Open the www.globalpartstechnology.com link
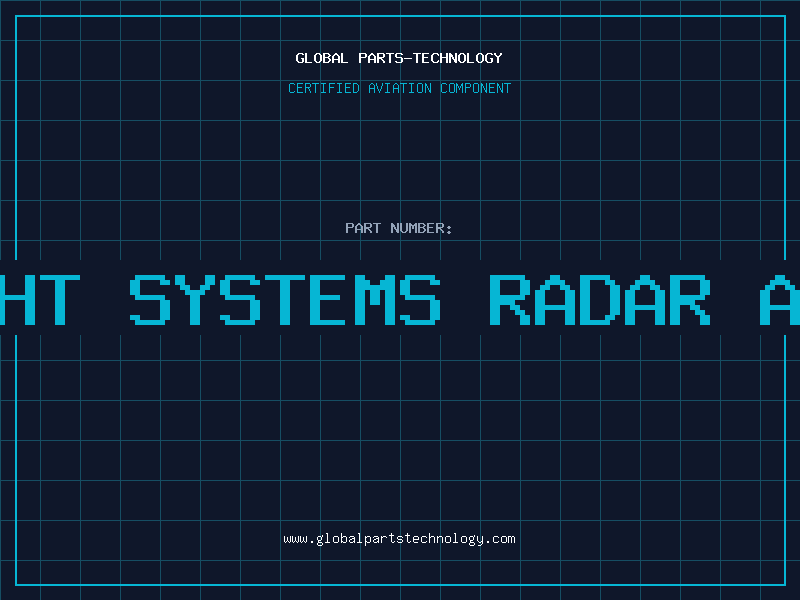Screen dimensions: 800x600 click(x=399, y=539)
